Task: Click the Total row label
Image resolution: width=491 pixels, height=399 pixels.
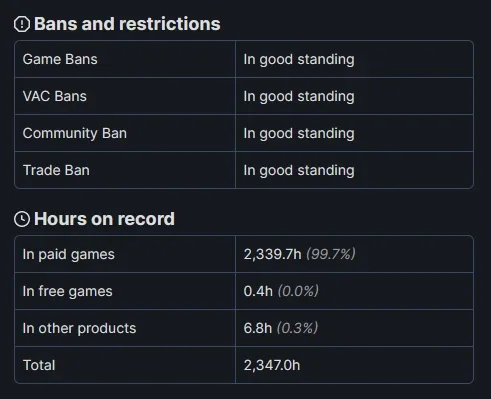Action: tap(39, 365)
